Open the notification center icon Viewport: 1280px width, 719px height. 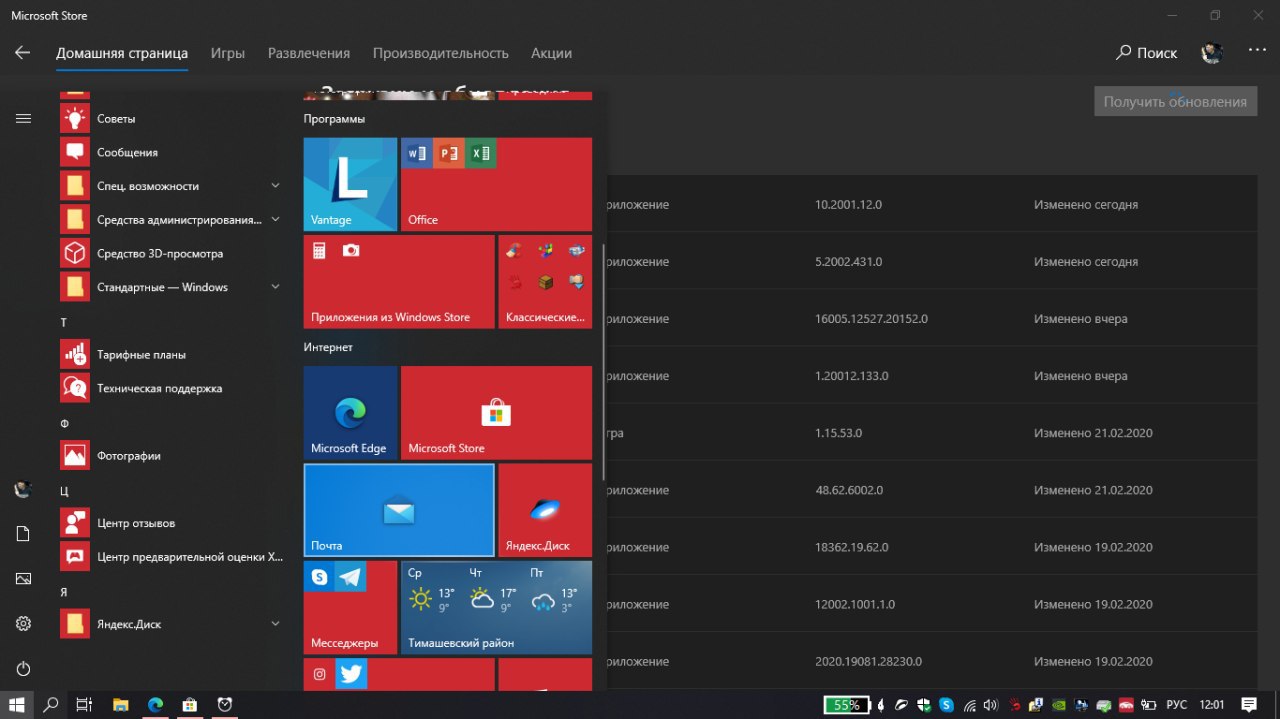(x=1249, y=705)
